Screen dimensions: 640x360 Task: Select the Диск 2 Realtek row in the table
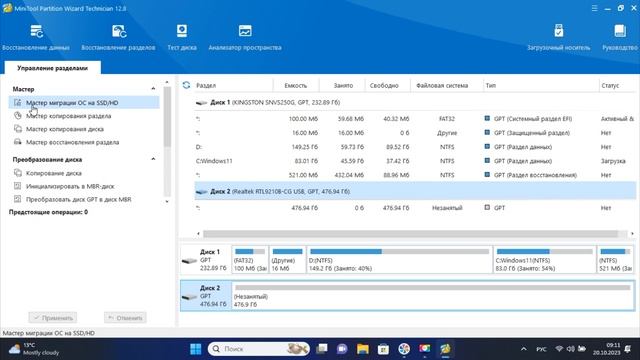[x=415, y=191]
